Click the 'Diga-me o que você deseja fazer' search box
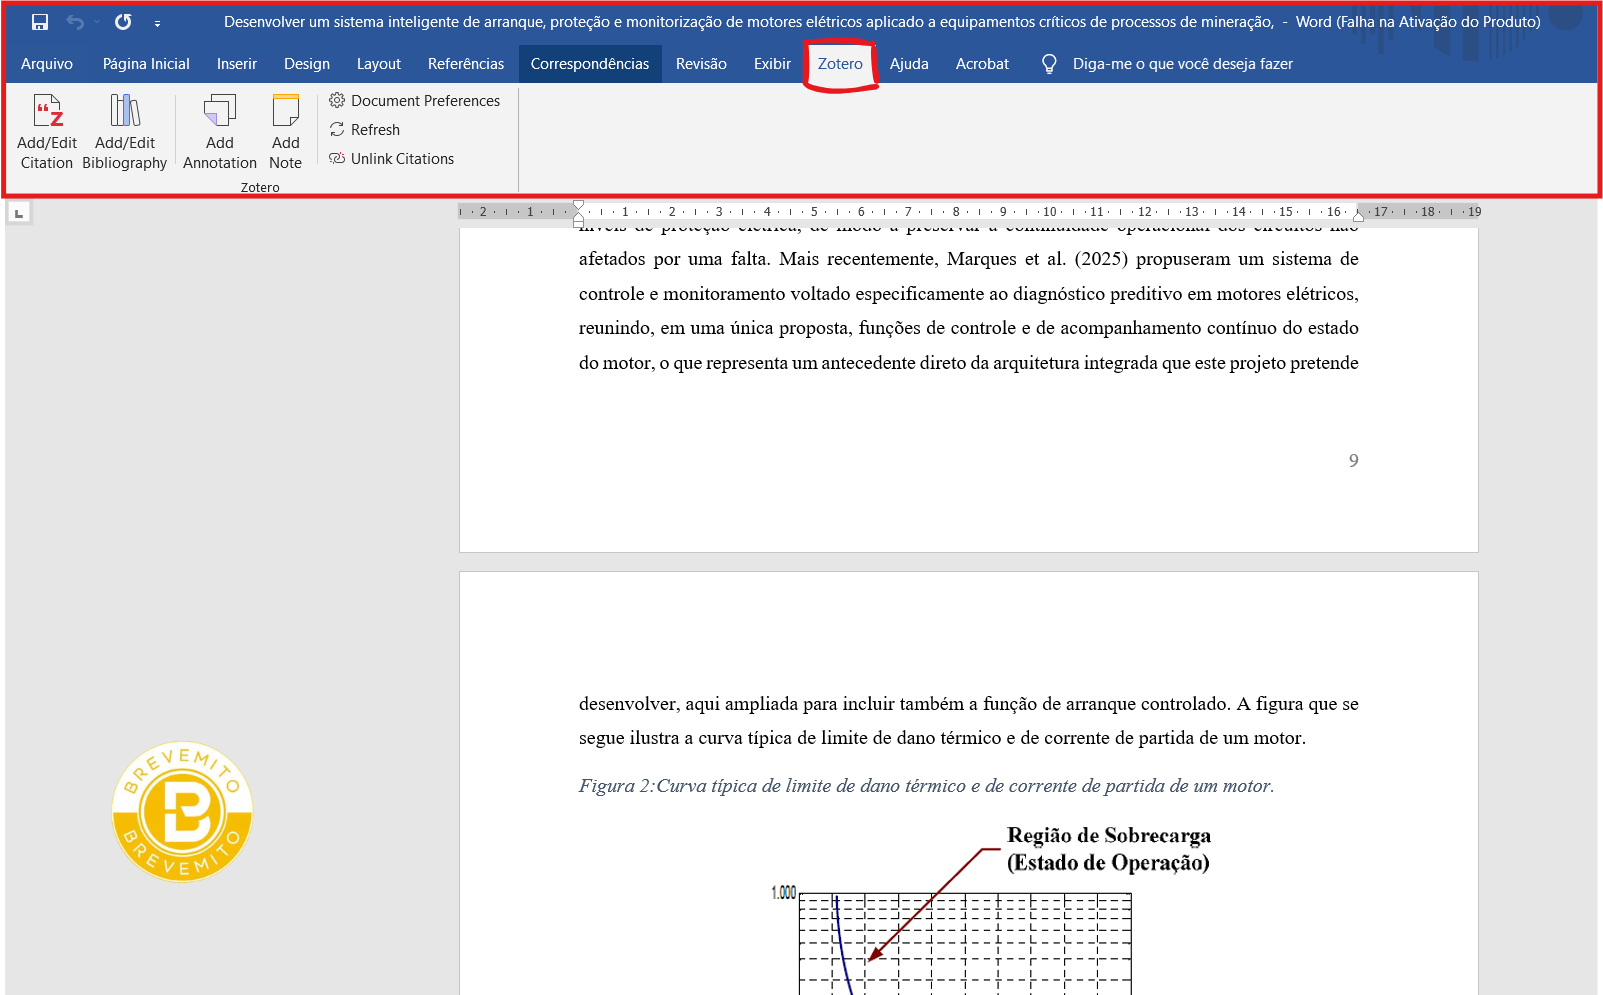The height and width of the screenshot is (995, 1603). [x=1183, y=64]
